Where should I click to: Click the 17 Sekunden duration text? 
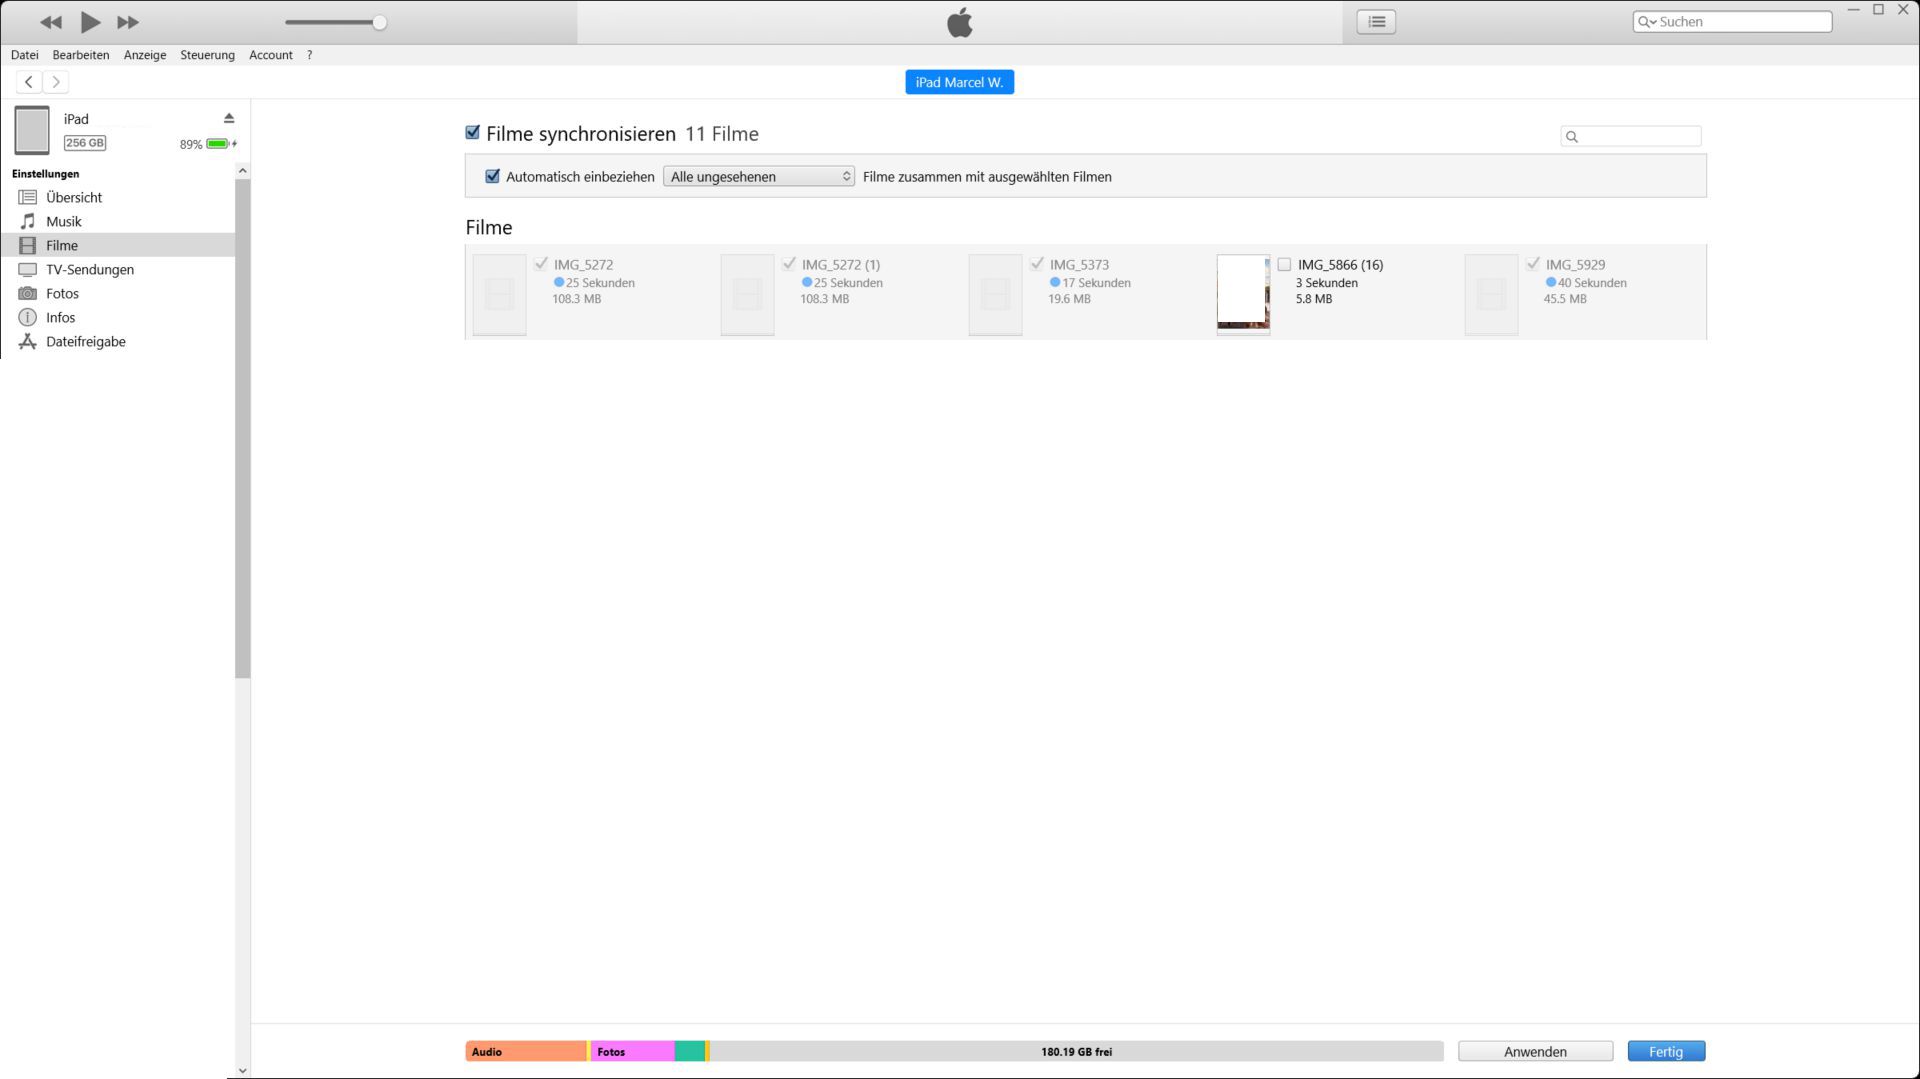[1096, 283]
